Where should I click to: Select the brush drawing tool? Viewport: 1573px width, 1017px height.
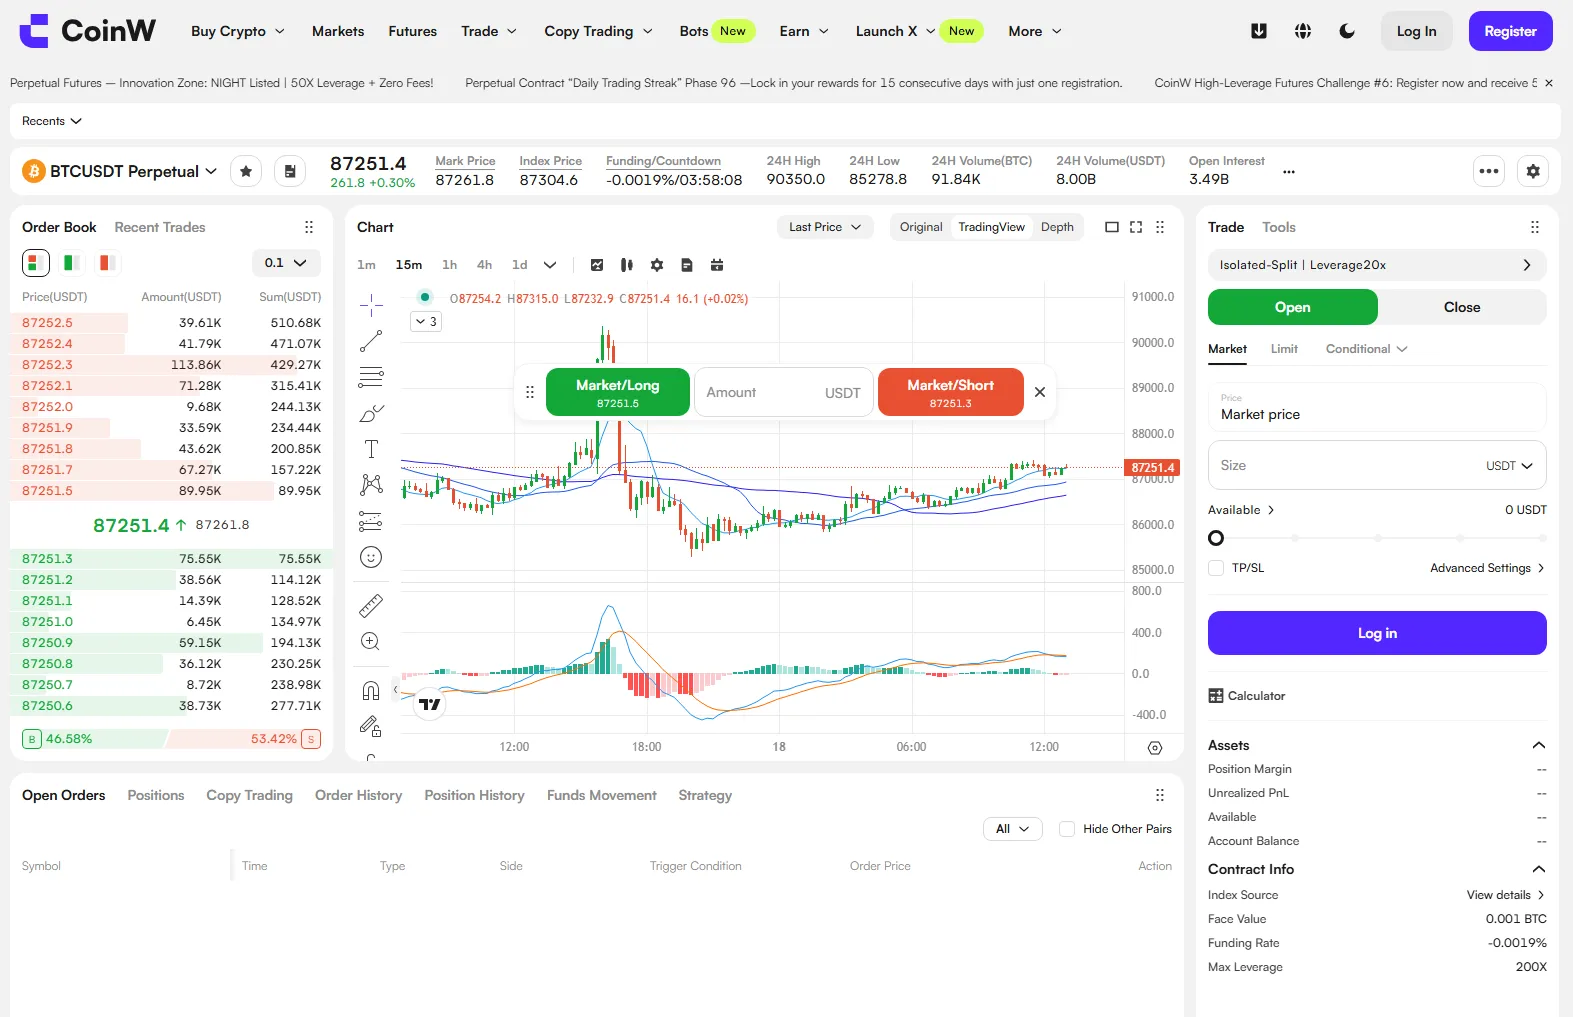pos(371,413)
